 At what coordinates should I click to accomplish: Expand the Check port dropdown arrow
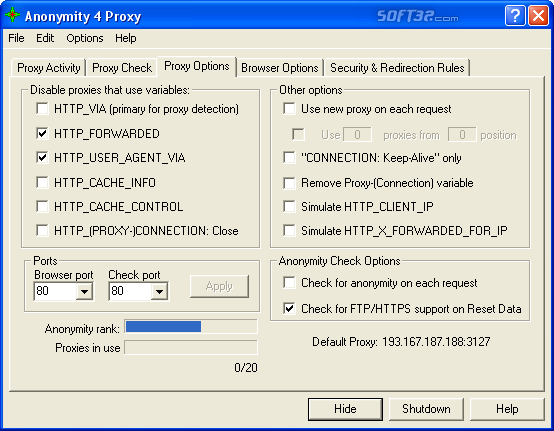pos(159,291)
